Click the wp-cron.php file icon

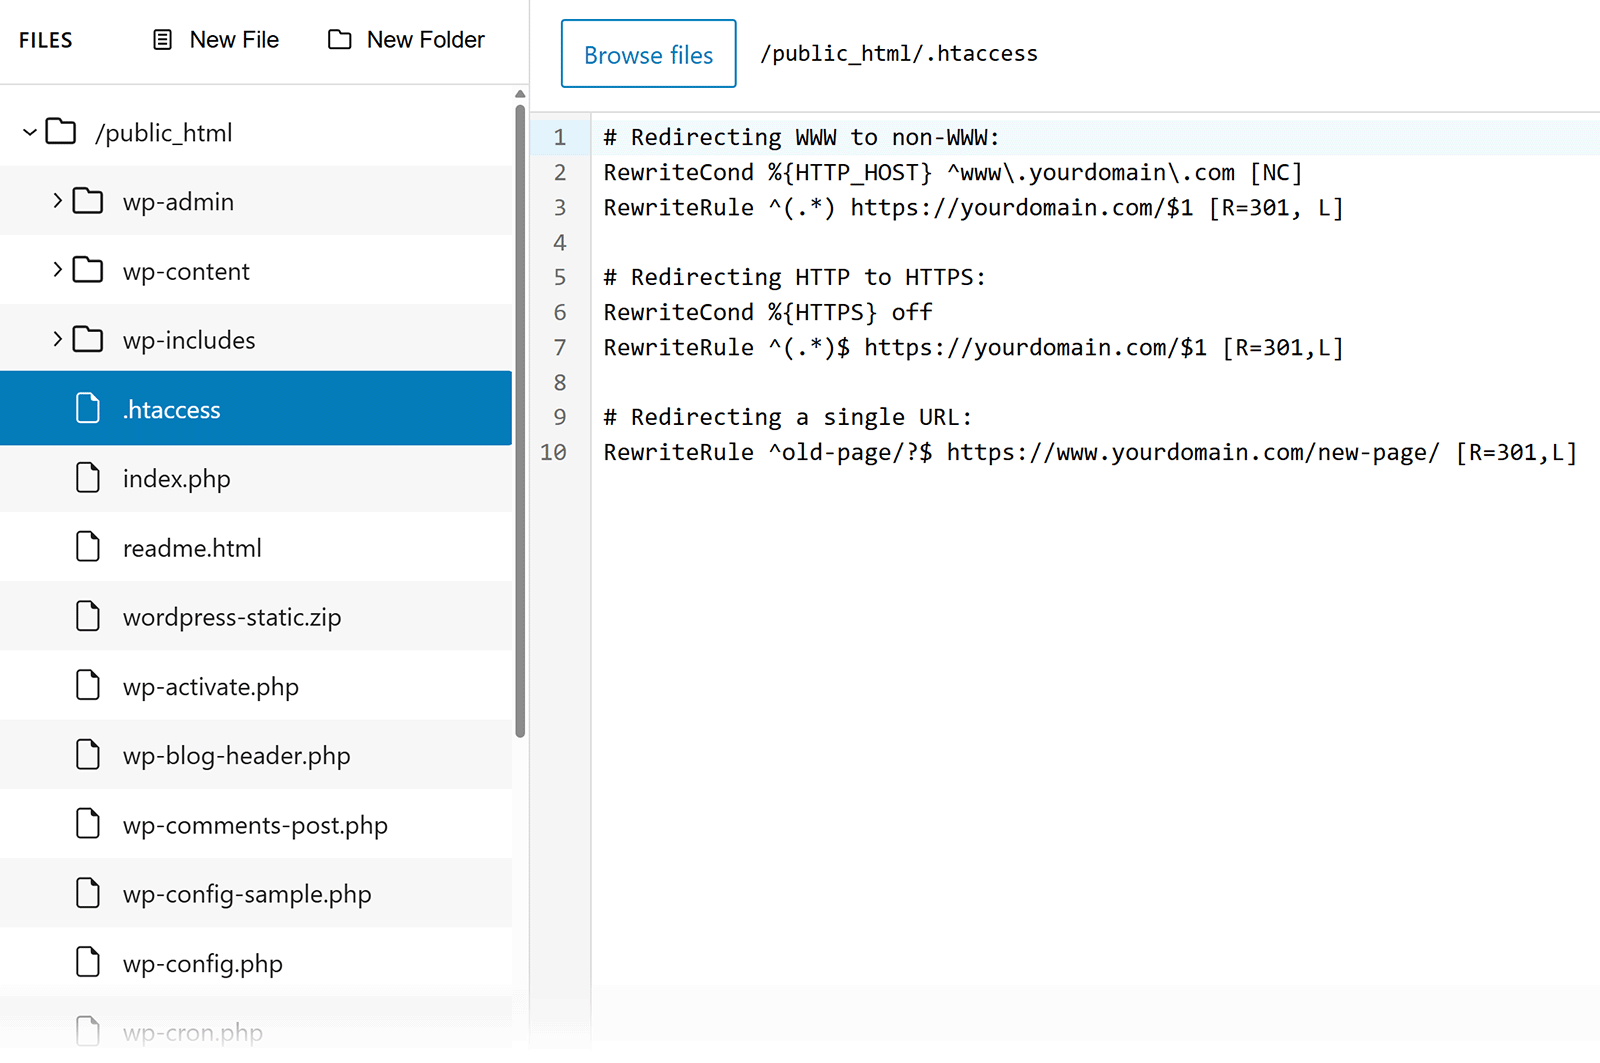88,1030
